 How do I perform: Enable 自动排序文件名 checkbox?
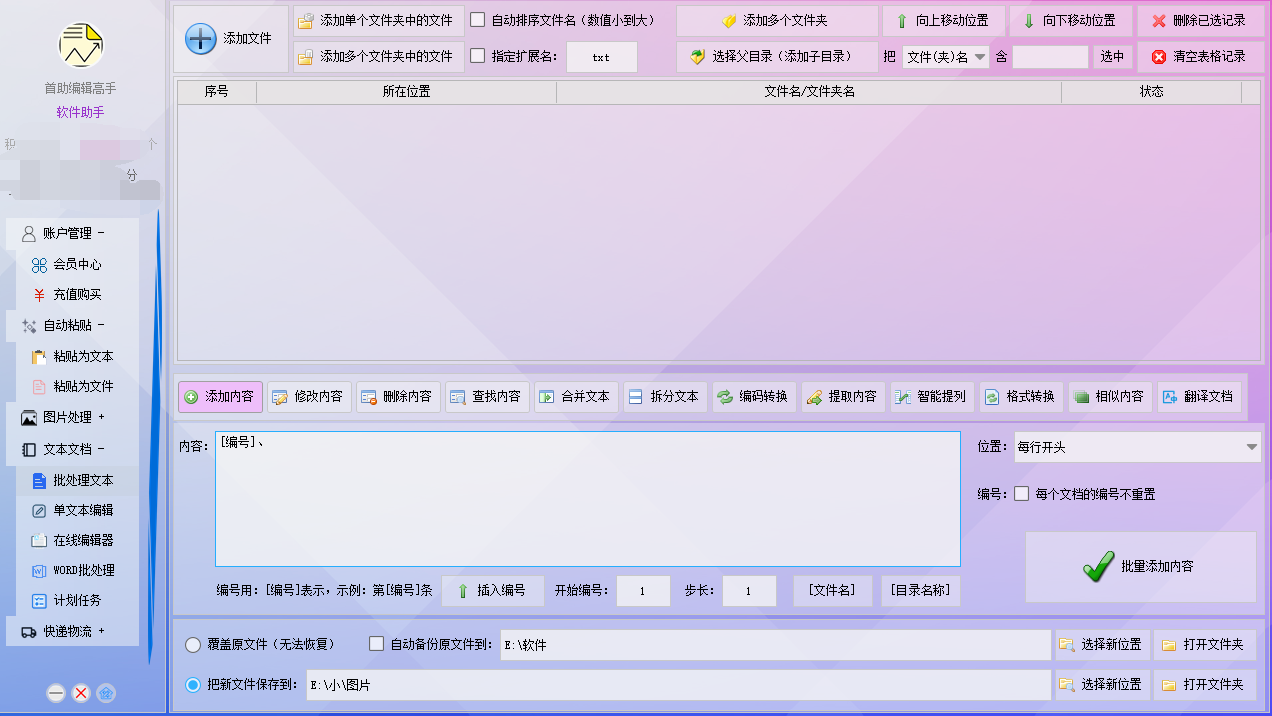tap(478, 20)
